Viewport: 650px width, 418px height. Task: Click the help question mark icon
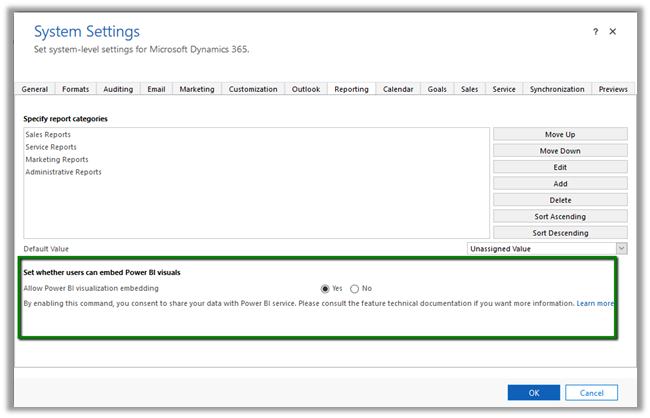pos(598,31)
